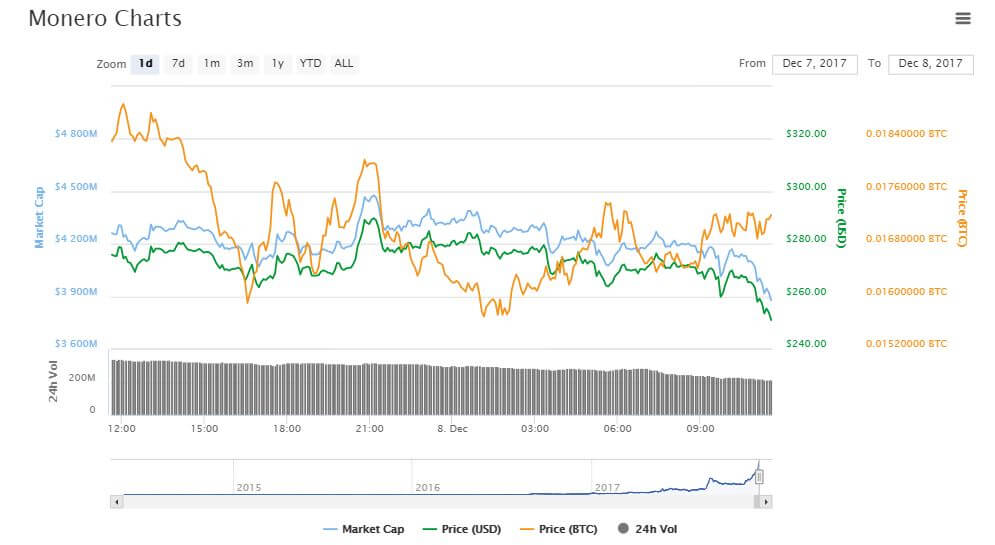
Task: Click the 2017 marker in the navigator
Action: click(607, 487)
